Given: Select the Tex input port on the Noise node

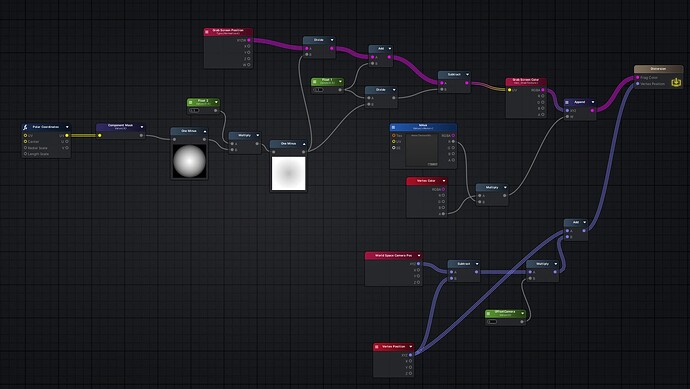Looking at the screenshot, I should pyautogui.click(x=394, y=136).
